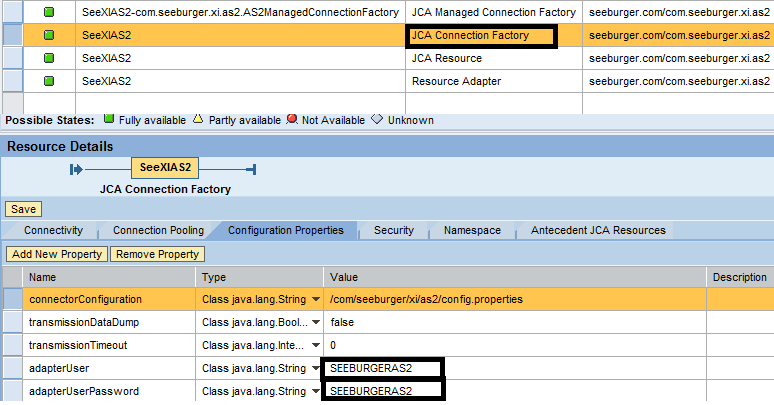Select row header of connectorConfiguration property

click(13, 299)
